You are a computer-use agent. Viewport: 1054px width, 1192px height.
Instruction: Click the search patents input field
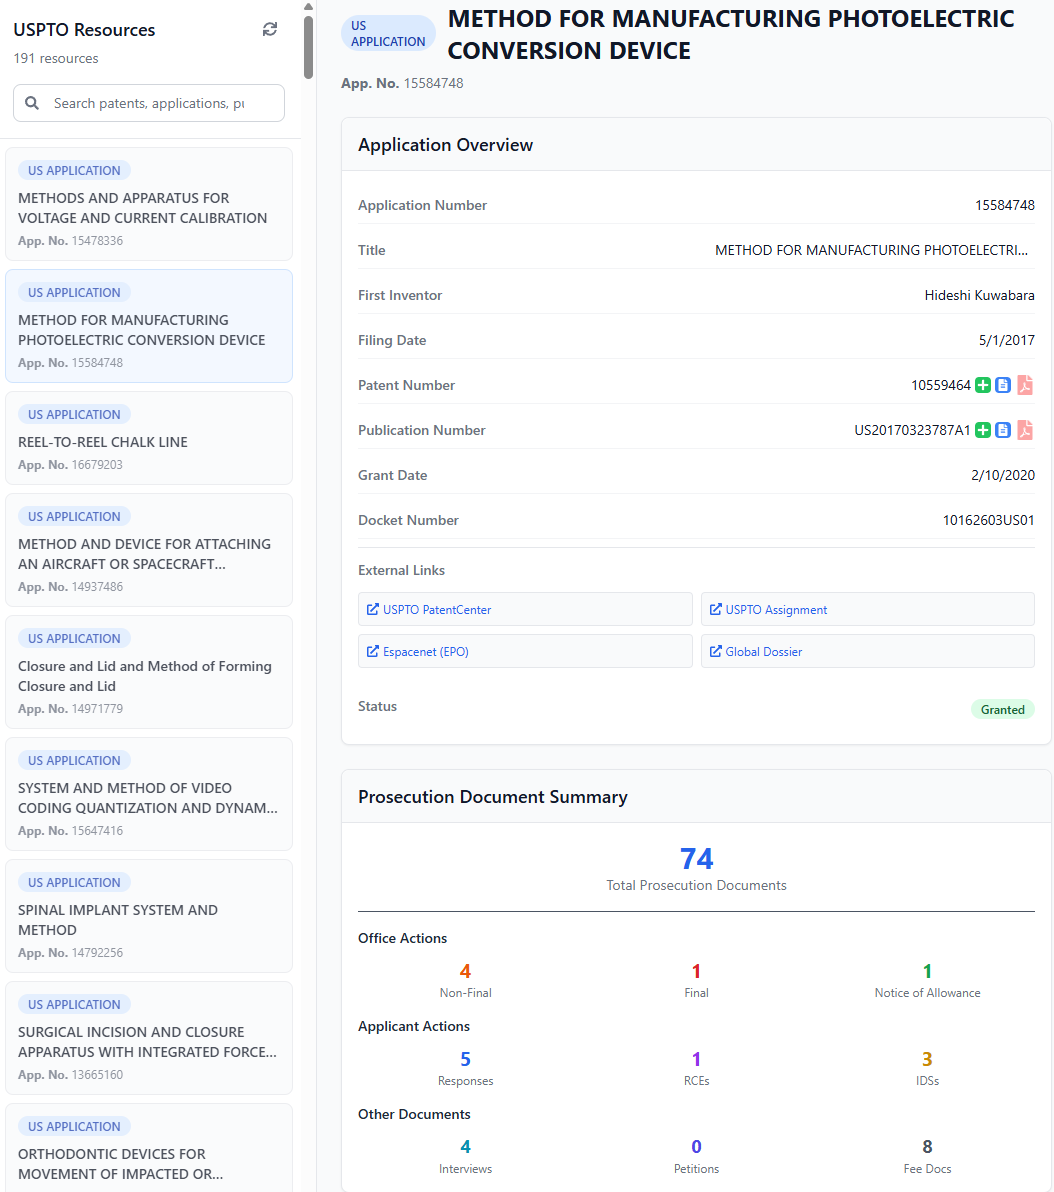click(x=160, y=103)
